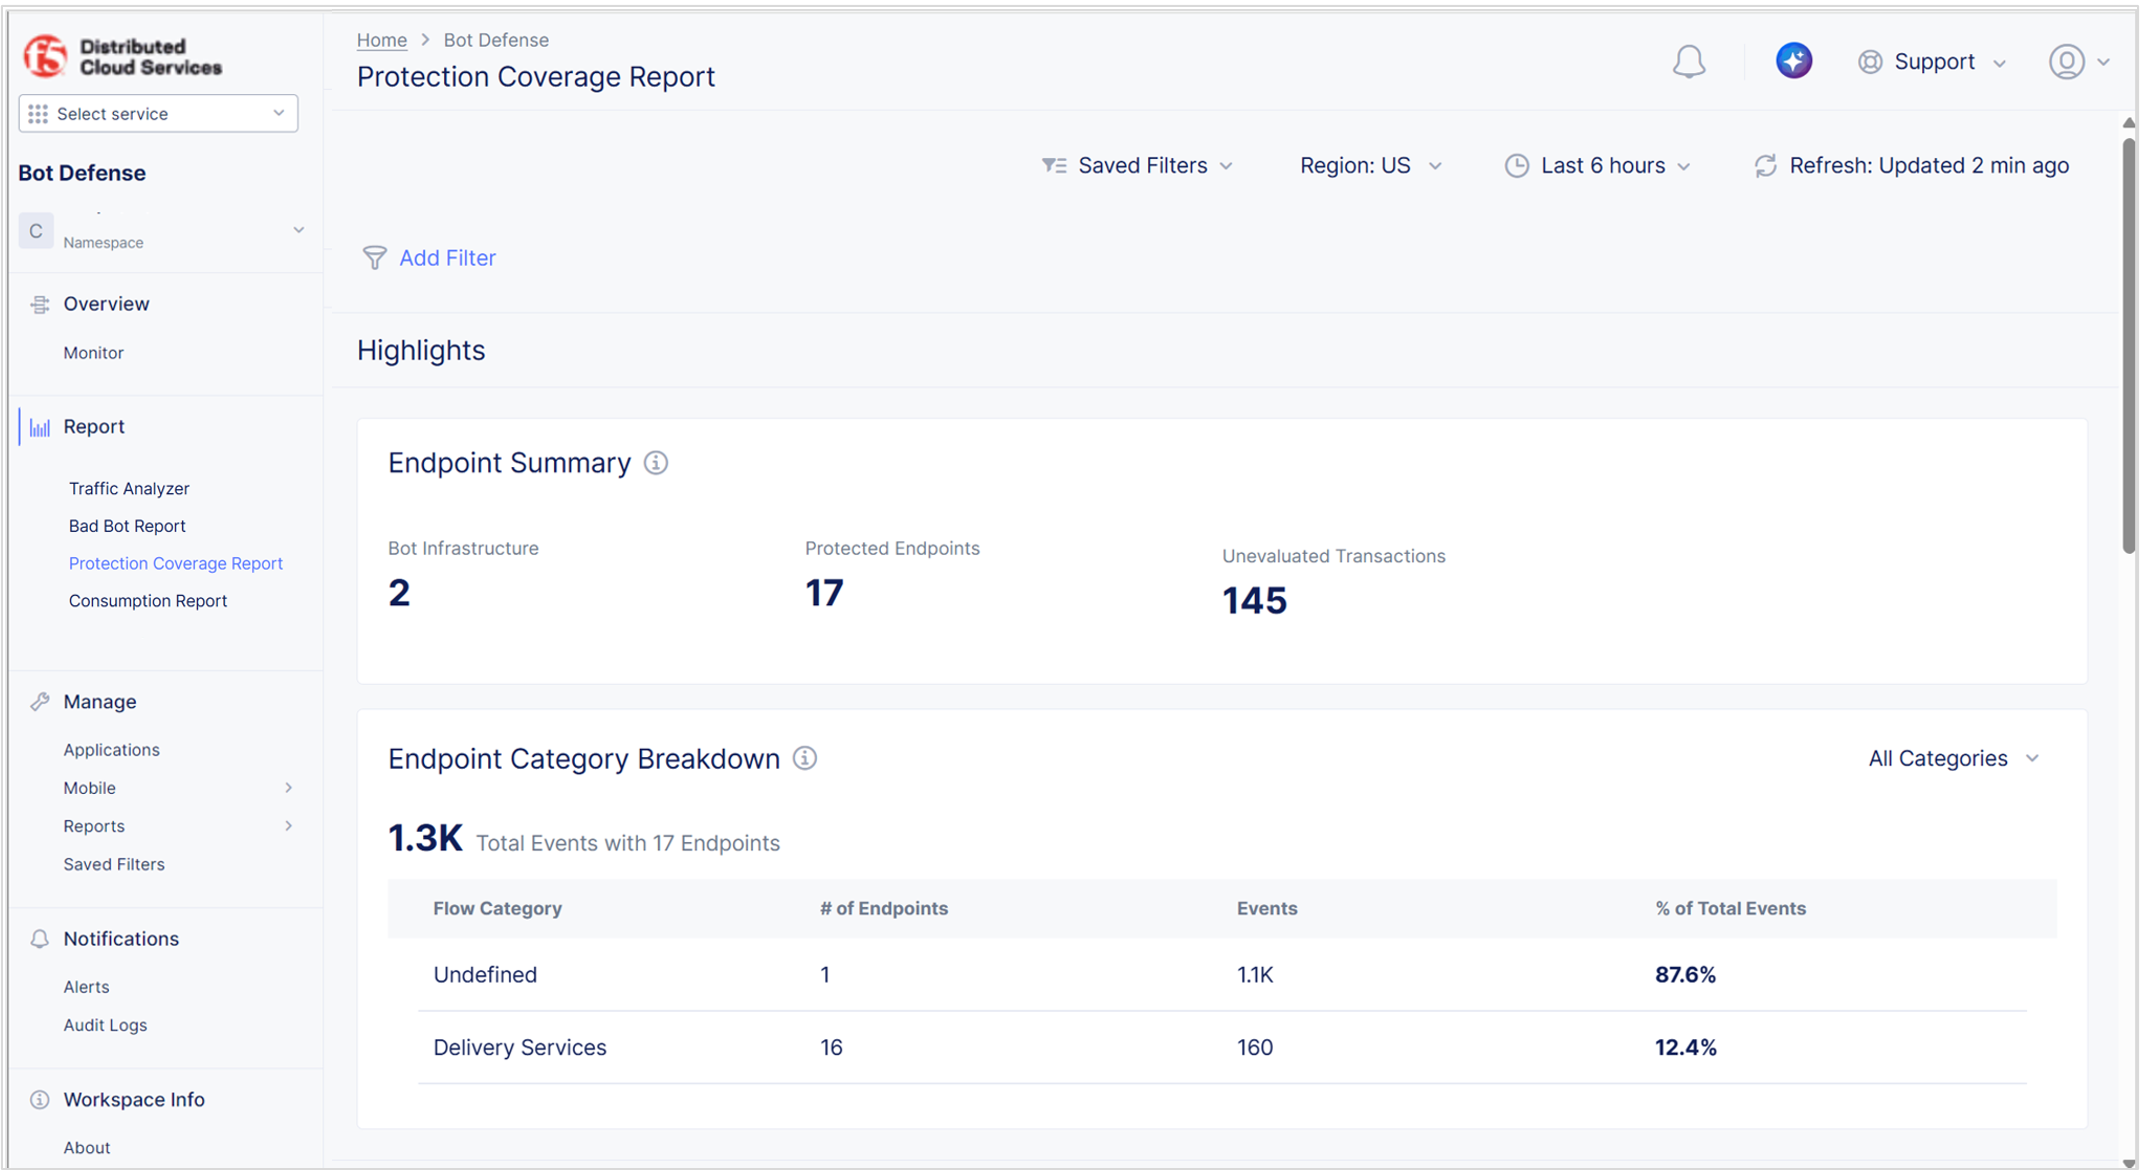Open the Report section icon in sidebar
Viewport: 2140px width, 1170px height.
(x=38, y=426)
